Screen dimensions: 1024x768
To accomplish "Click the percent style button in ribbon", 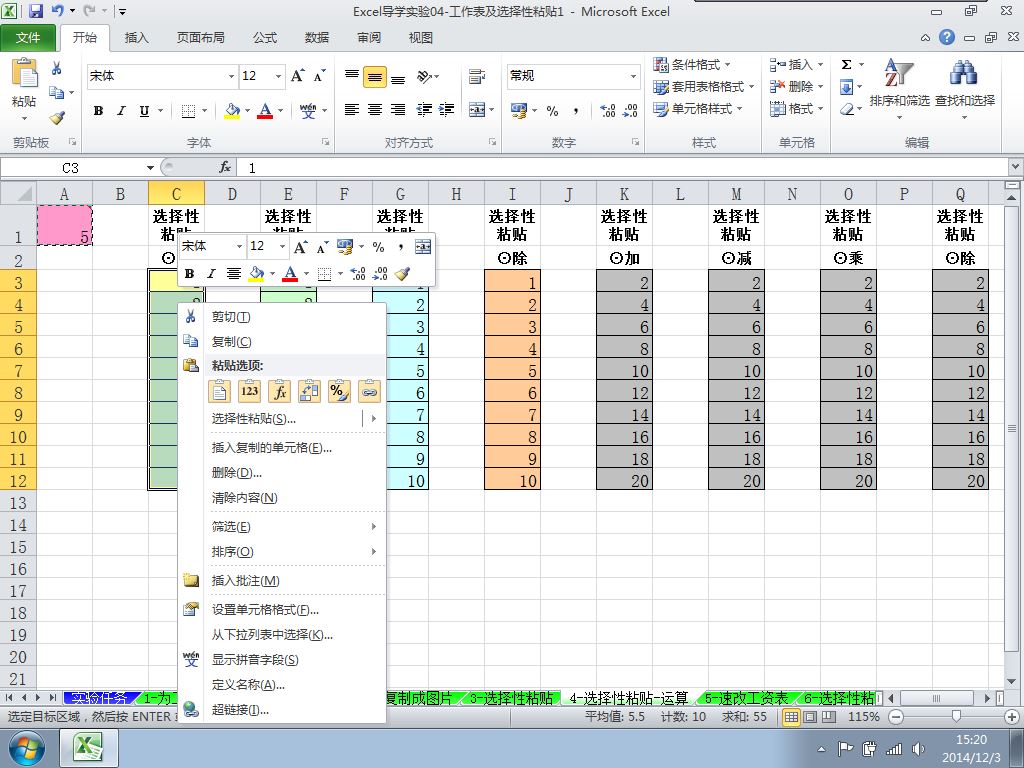I will pos(552,111).
